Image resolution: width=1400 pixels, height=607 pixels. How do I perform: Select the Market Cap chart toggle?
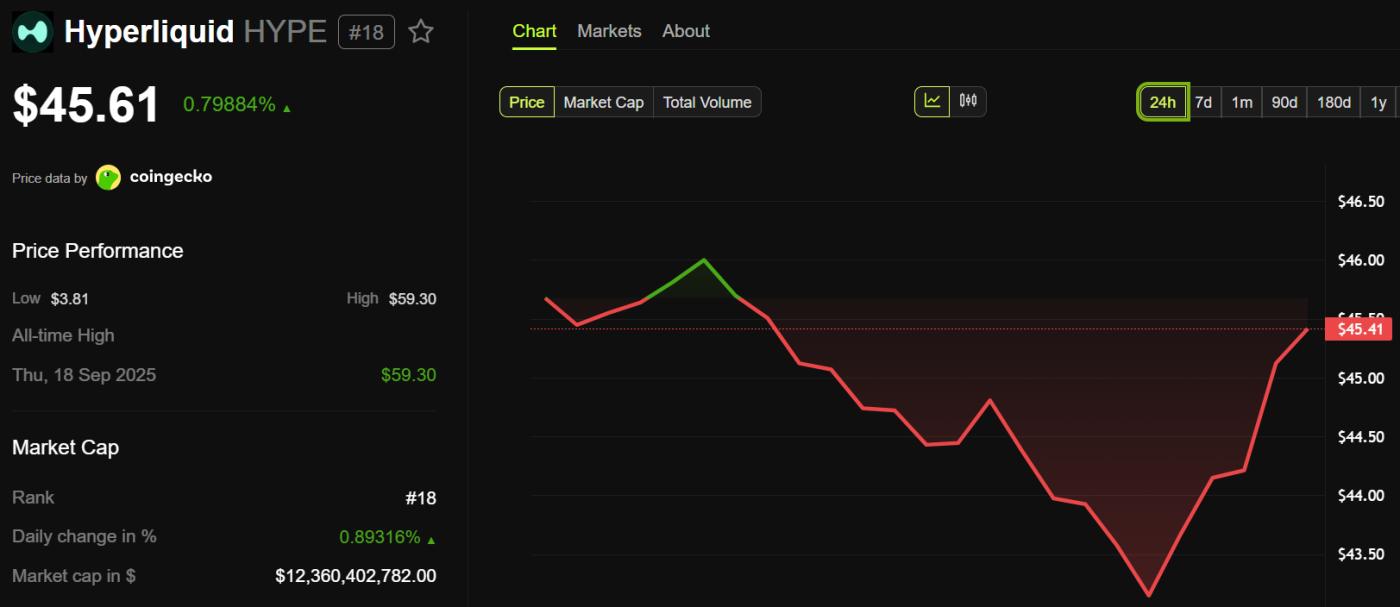[x=603, y=102]
